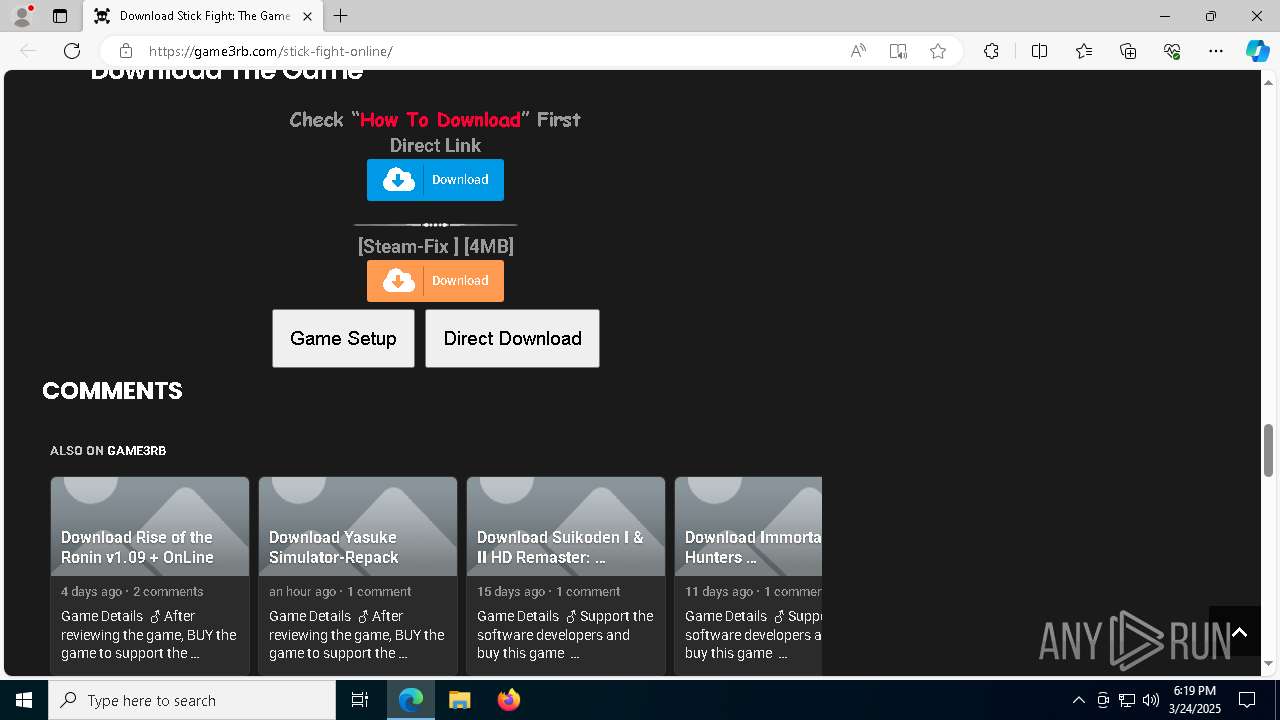Show hidden system tray icons
This screenshot has width=1280, height=720.
1078,700
